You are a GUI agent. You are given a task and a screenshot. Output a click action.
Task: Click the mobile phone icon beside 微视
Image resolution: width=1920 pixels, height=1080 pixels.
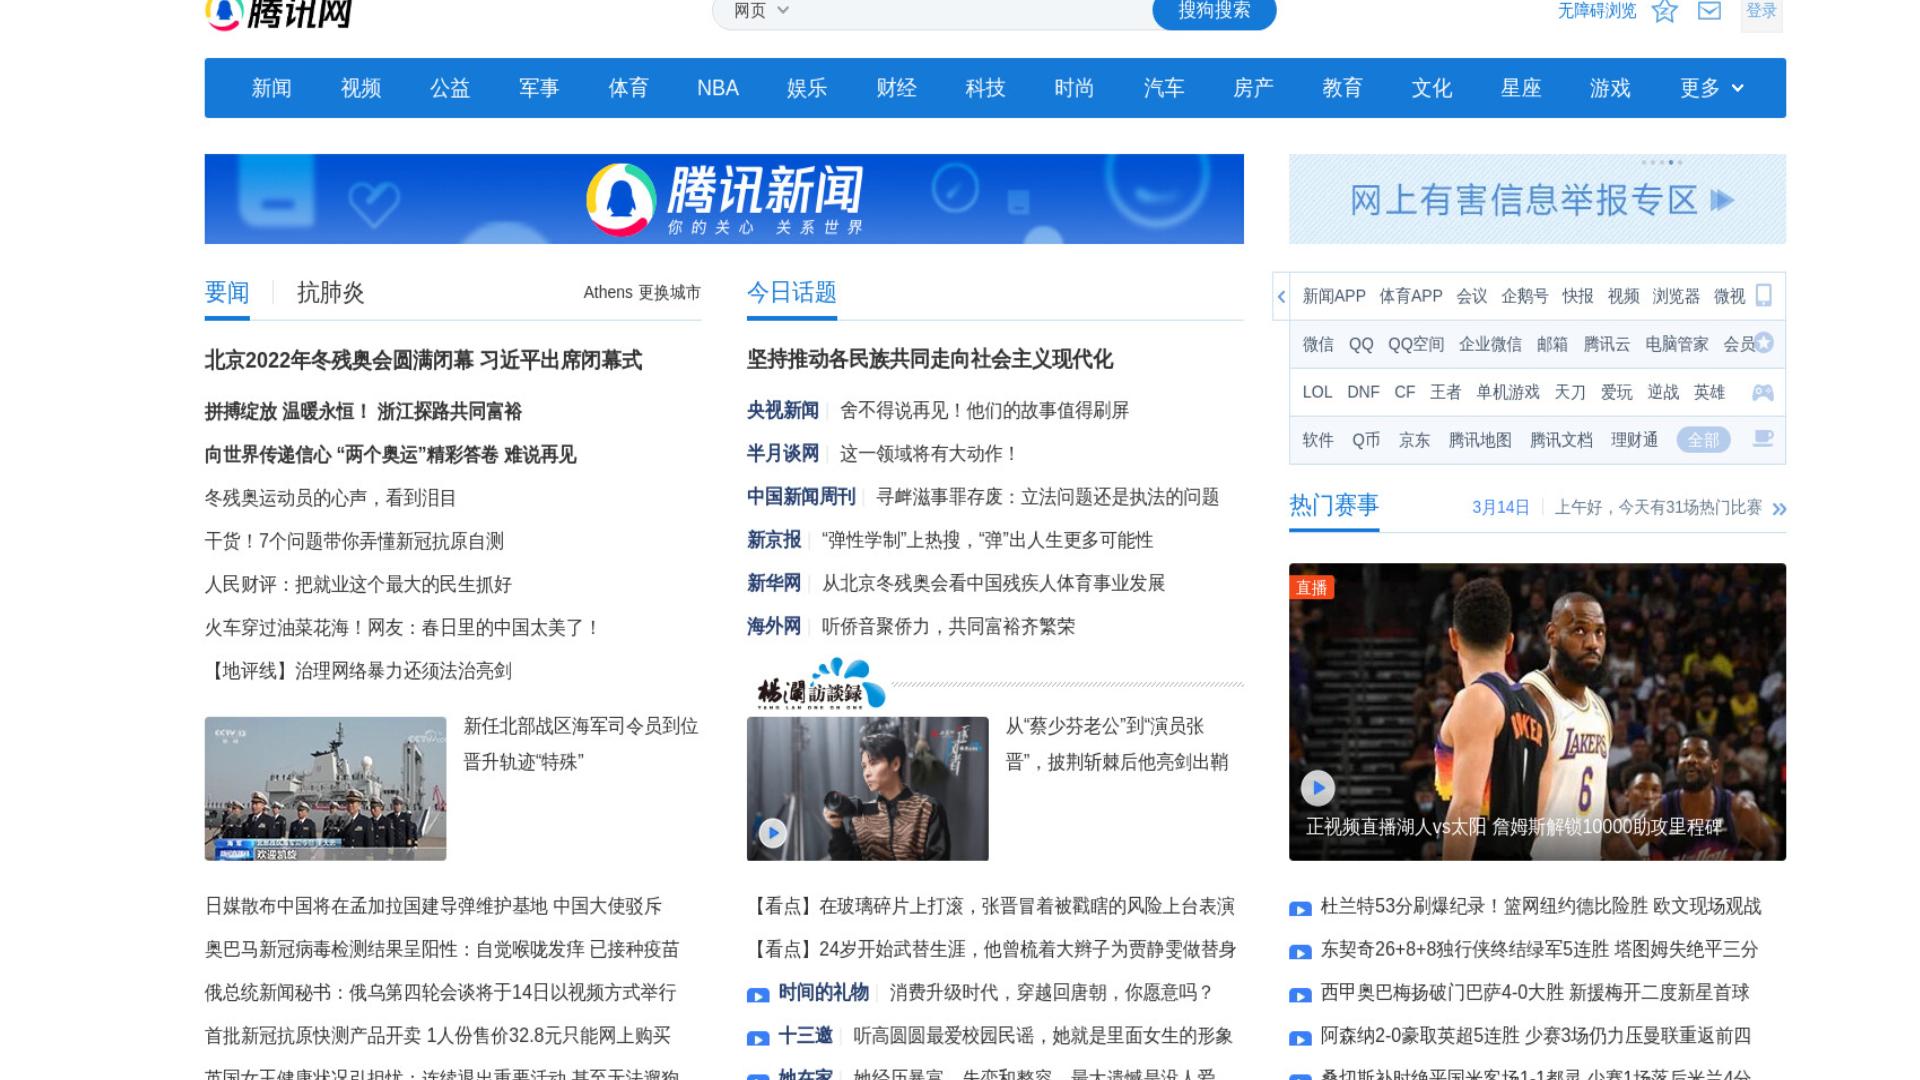point(1764,295)
